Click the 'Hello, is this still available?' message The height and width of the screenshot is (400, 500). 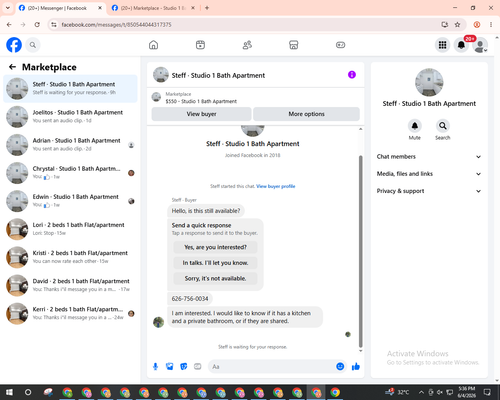click(x=206, y=211)
